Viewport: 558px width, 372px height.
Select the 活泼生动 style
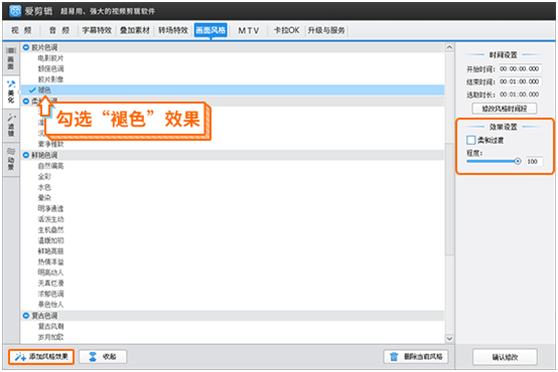[51, 219]
